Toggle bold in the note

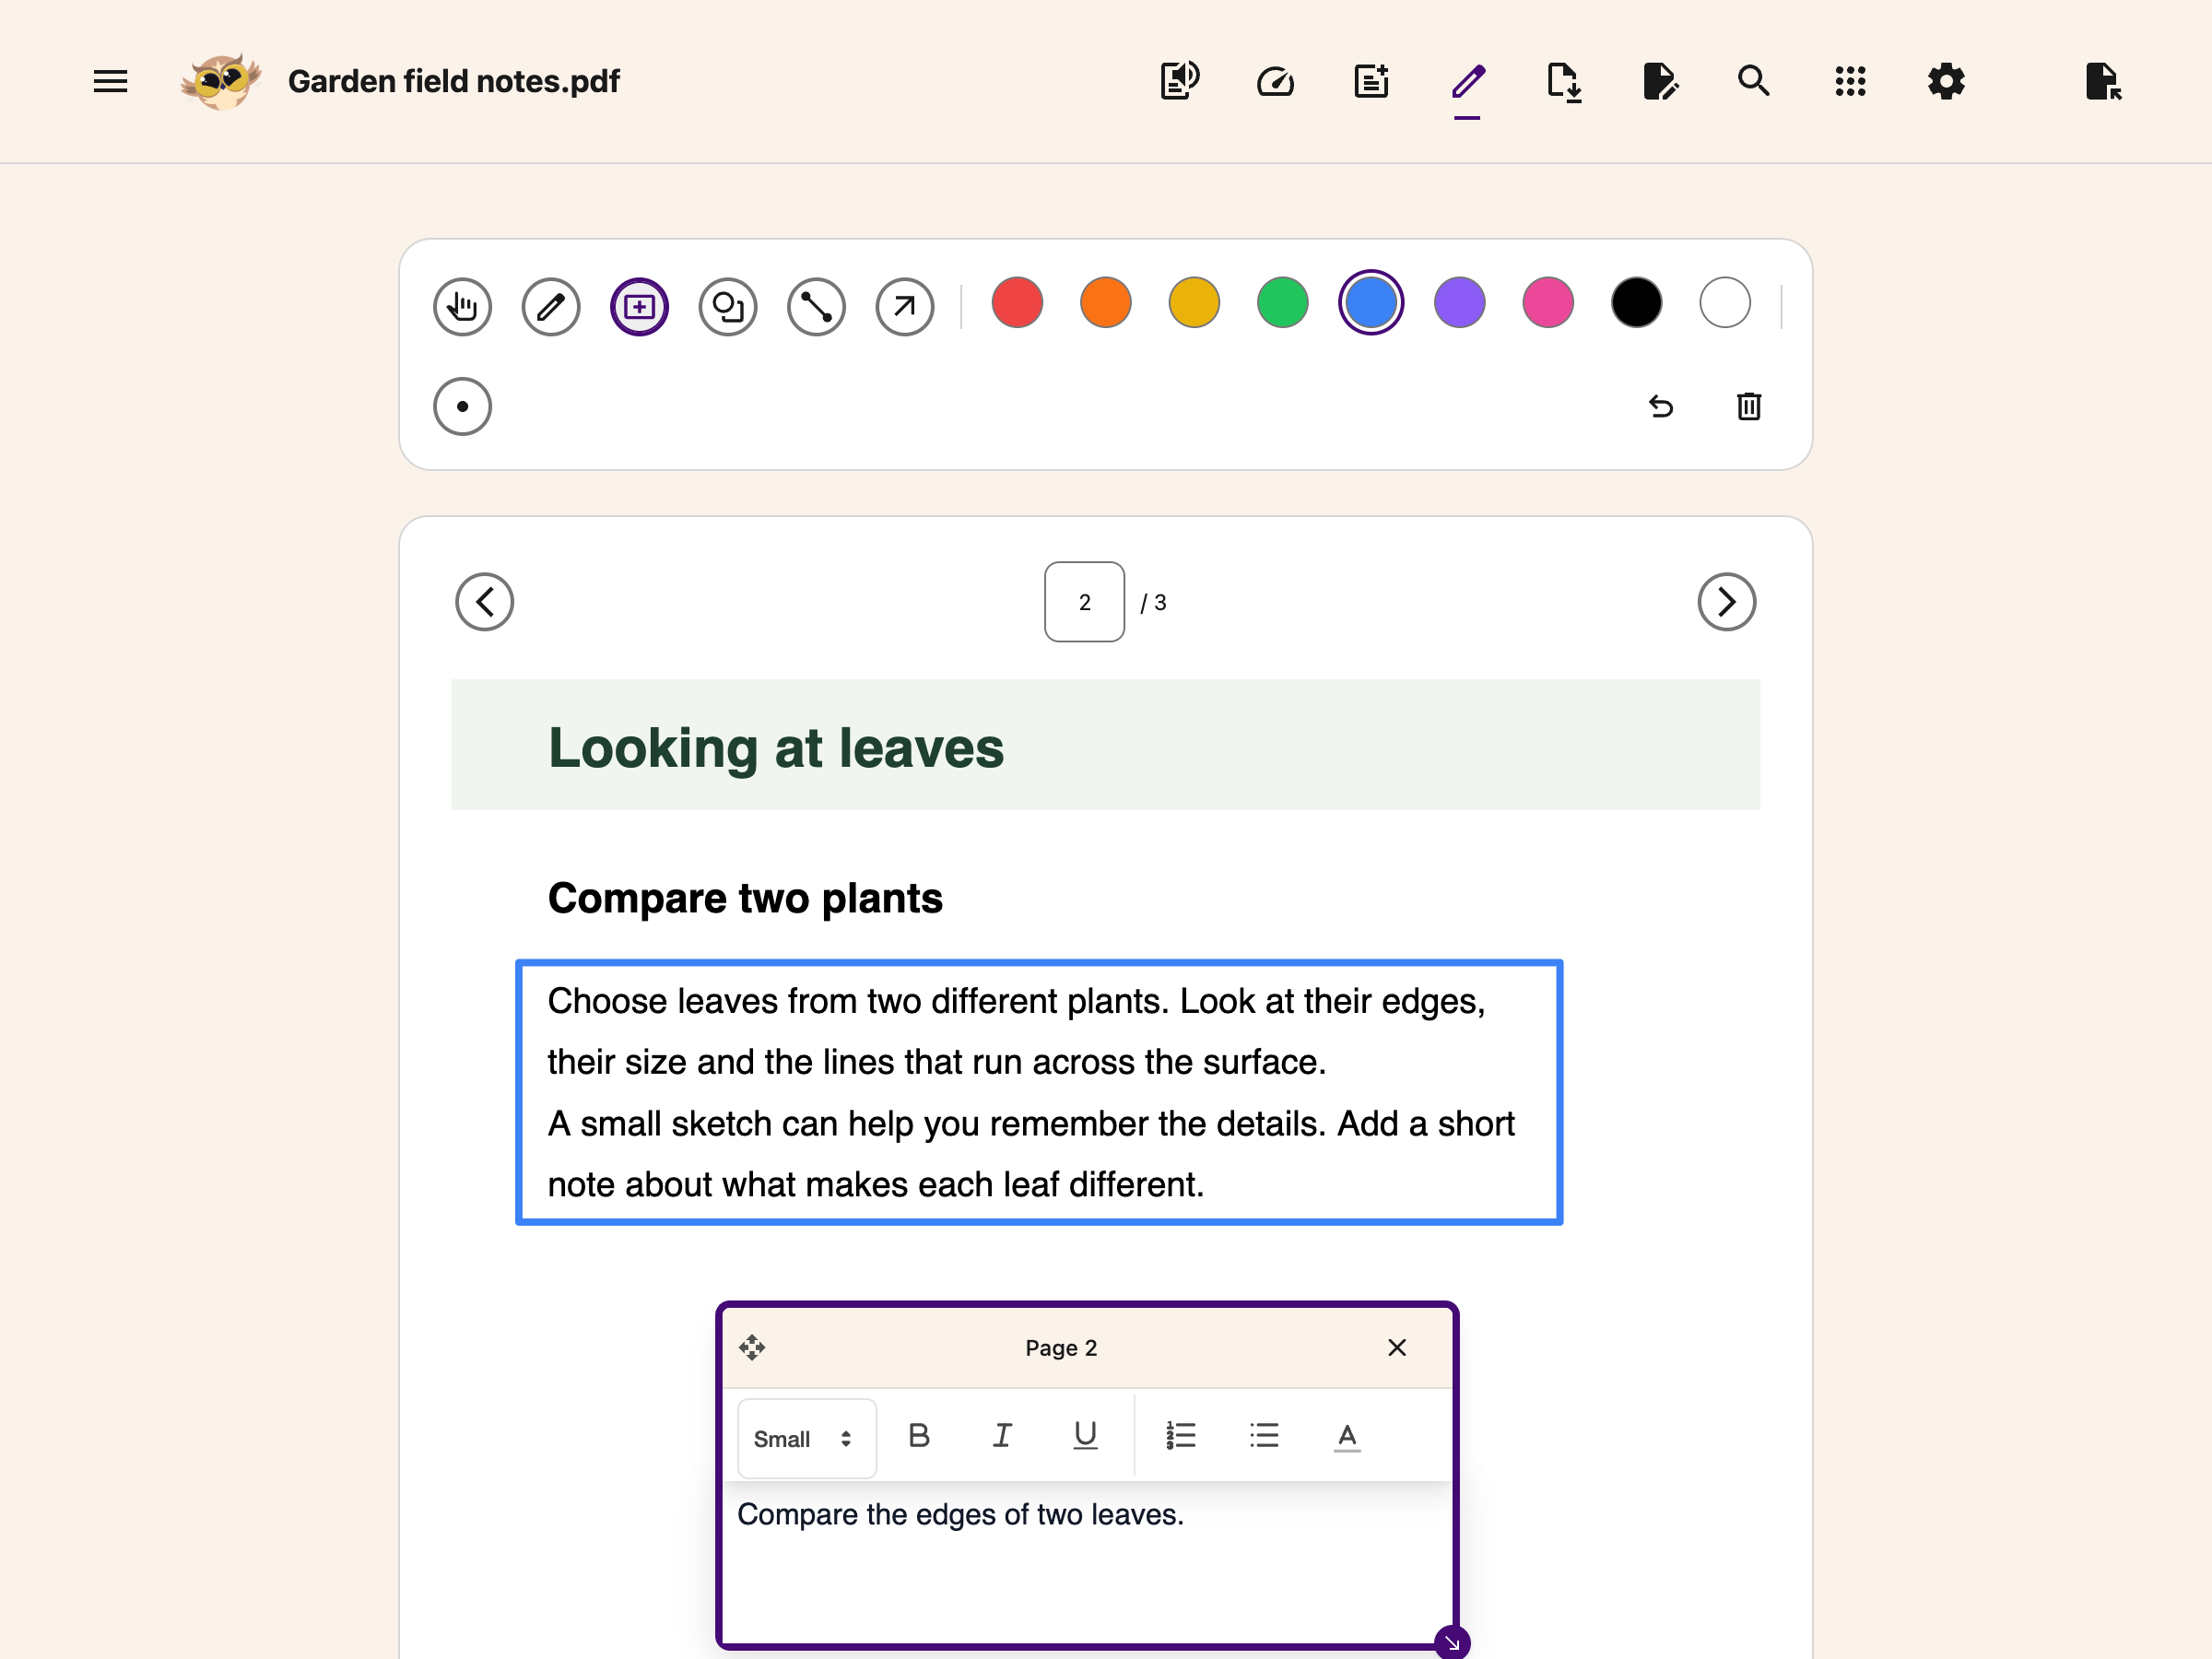click(919, 1436)
